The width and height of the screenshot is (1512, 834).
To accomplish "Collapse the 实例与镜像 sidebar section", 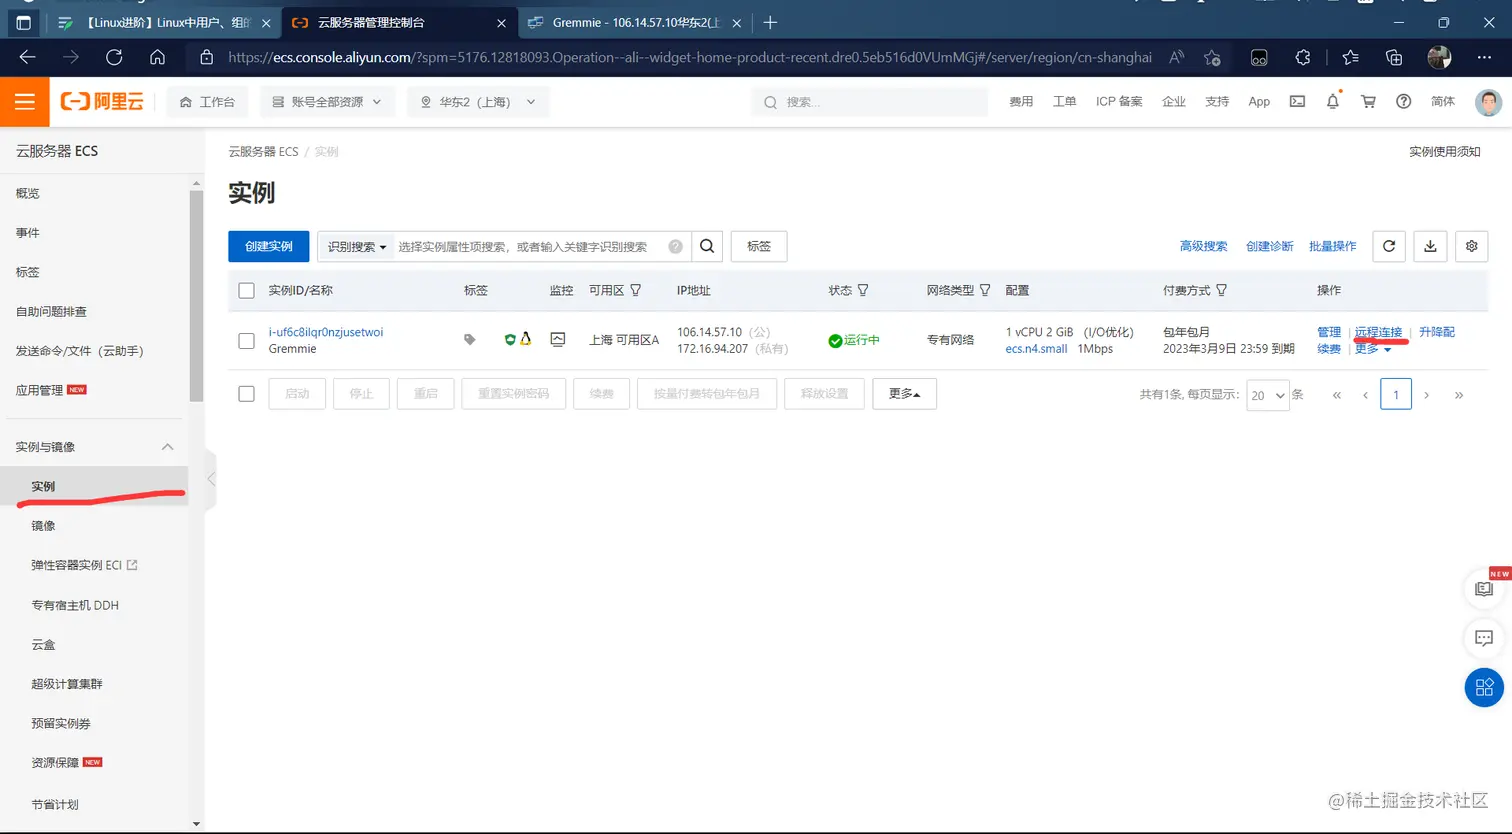I will [167, 447].
